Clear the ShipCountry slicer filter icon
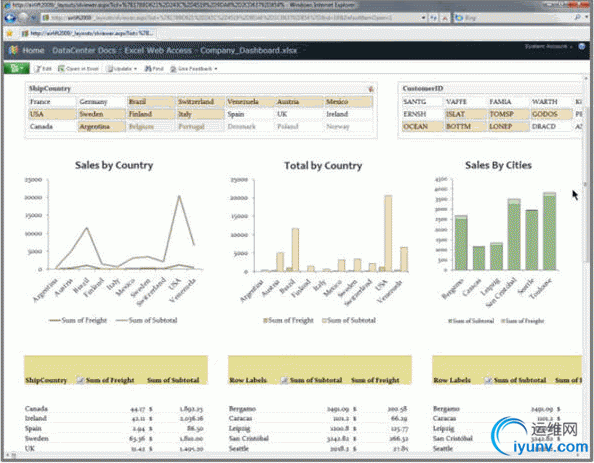This screenshot has width=594, height=463. pos(370,89)
